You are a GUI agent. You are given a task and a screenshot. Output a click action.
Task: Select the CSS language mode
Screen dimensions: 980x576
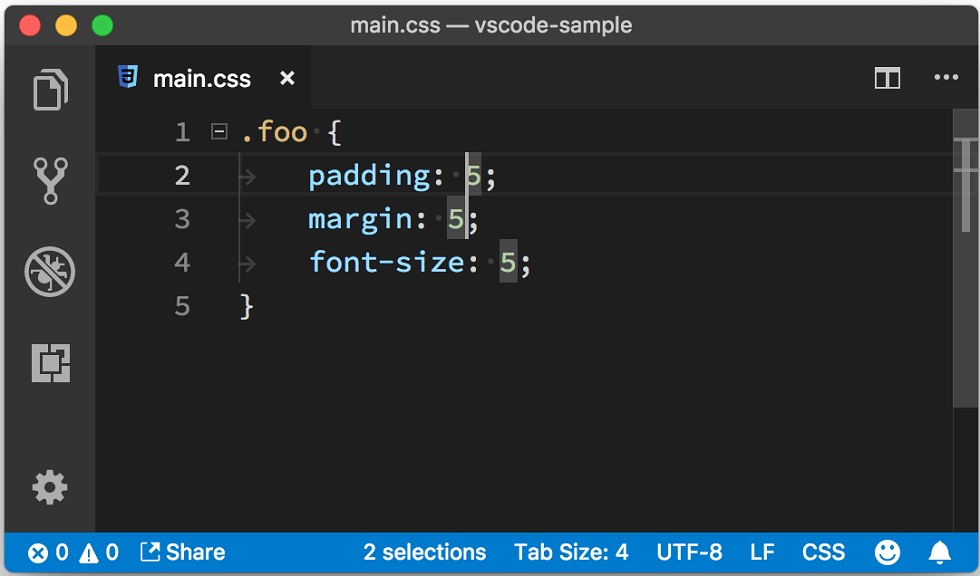point(823,552)
